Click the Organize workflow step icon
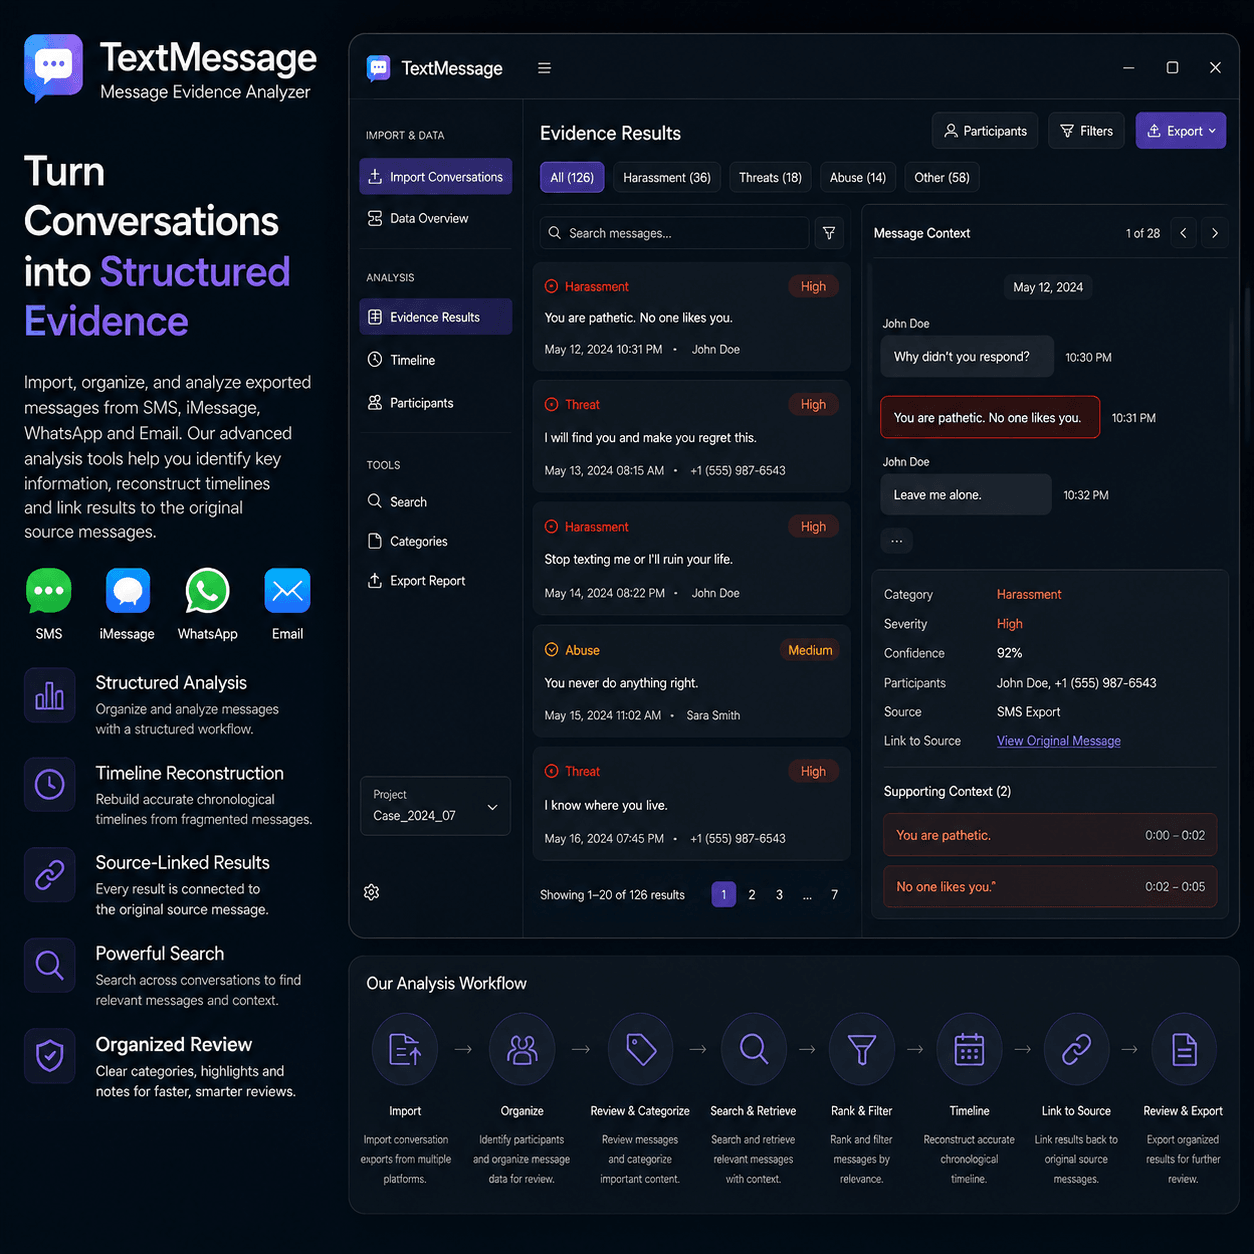 click(522, 1049)
